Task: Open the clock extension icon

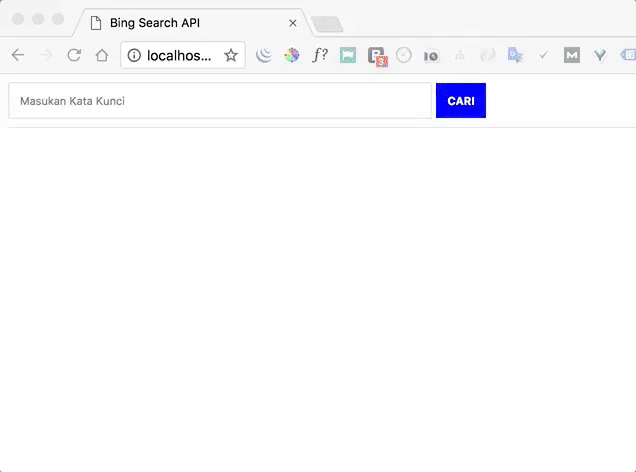Action: pos(404,55)
